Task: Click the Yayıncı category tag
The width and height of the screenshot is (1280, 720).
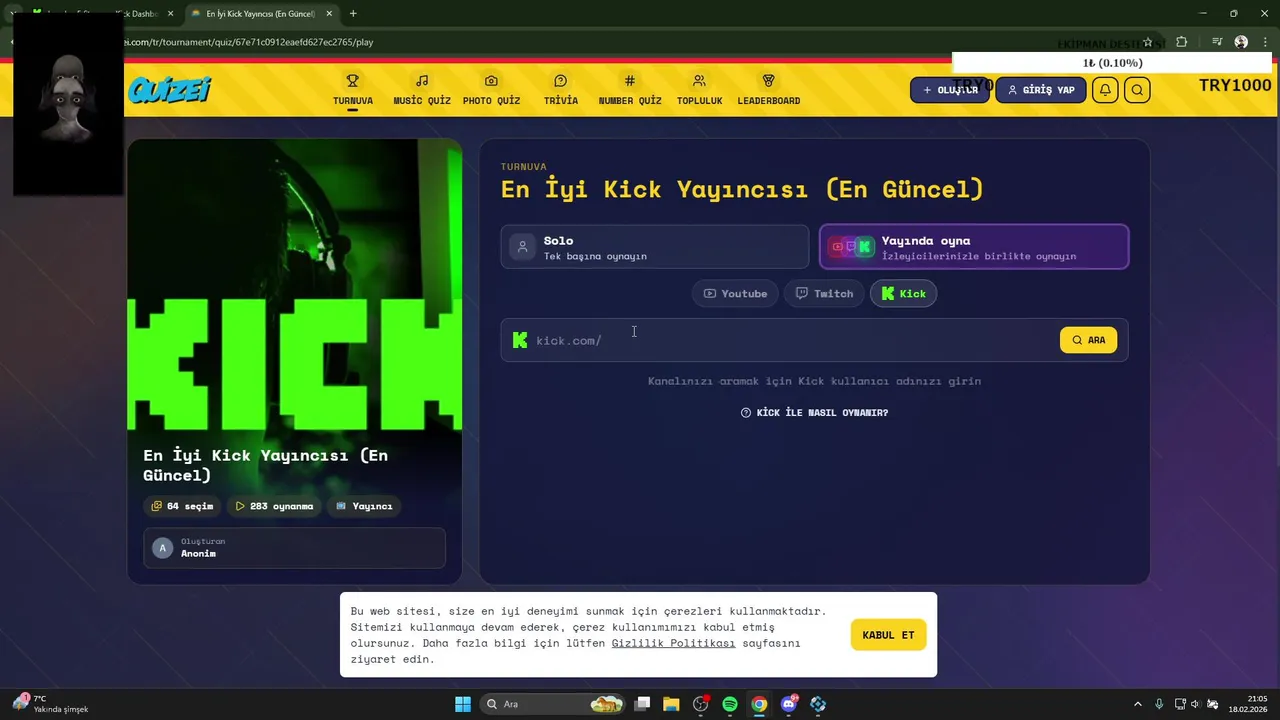Action: (x=364, y=506)
